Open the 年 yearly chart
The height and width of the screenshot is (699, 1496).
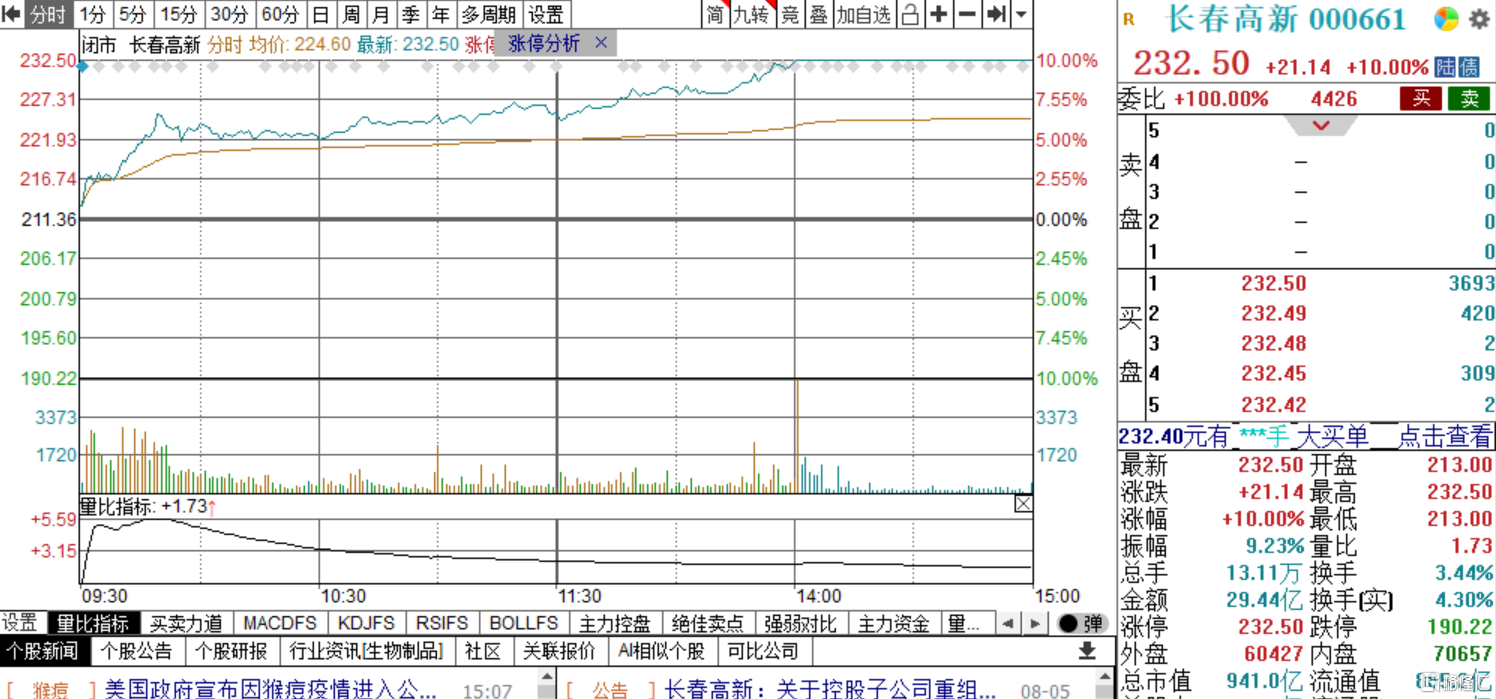[x=441, y=15]
